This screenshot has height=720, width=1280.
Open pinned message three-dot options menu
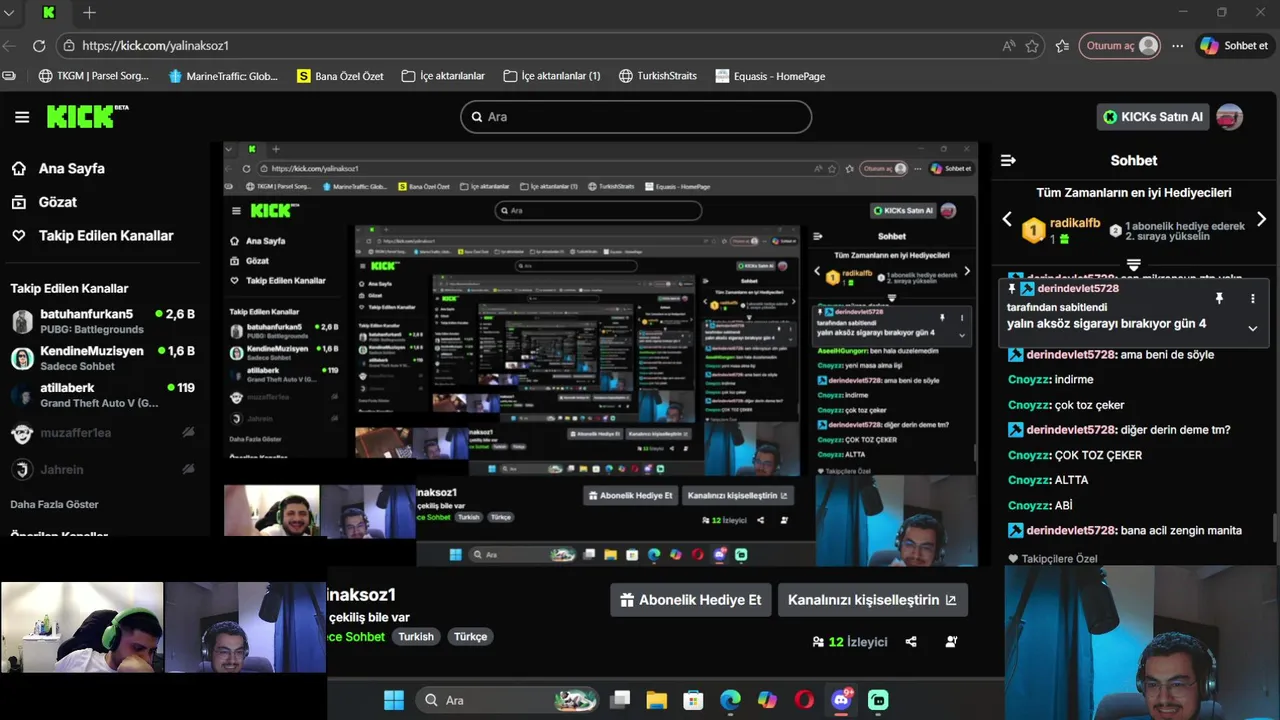pyautogui.click(x=1252, y=298)
